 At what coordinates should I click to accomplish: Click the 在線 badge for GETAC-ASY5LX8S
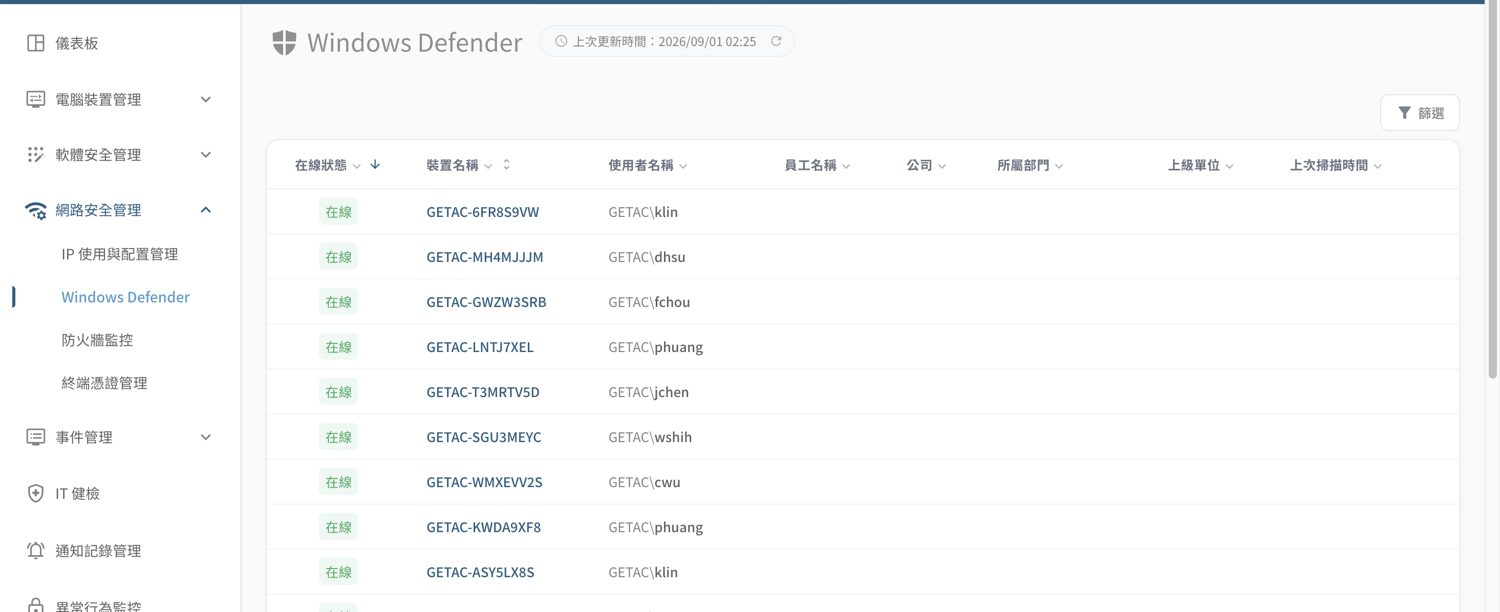338,572
